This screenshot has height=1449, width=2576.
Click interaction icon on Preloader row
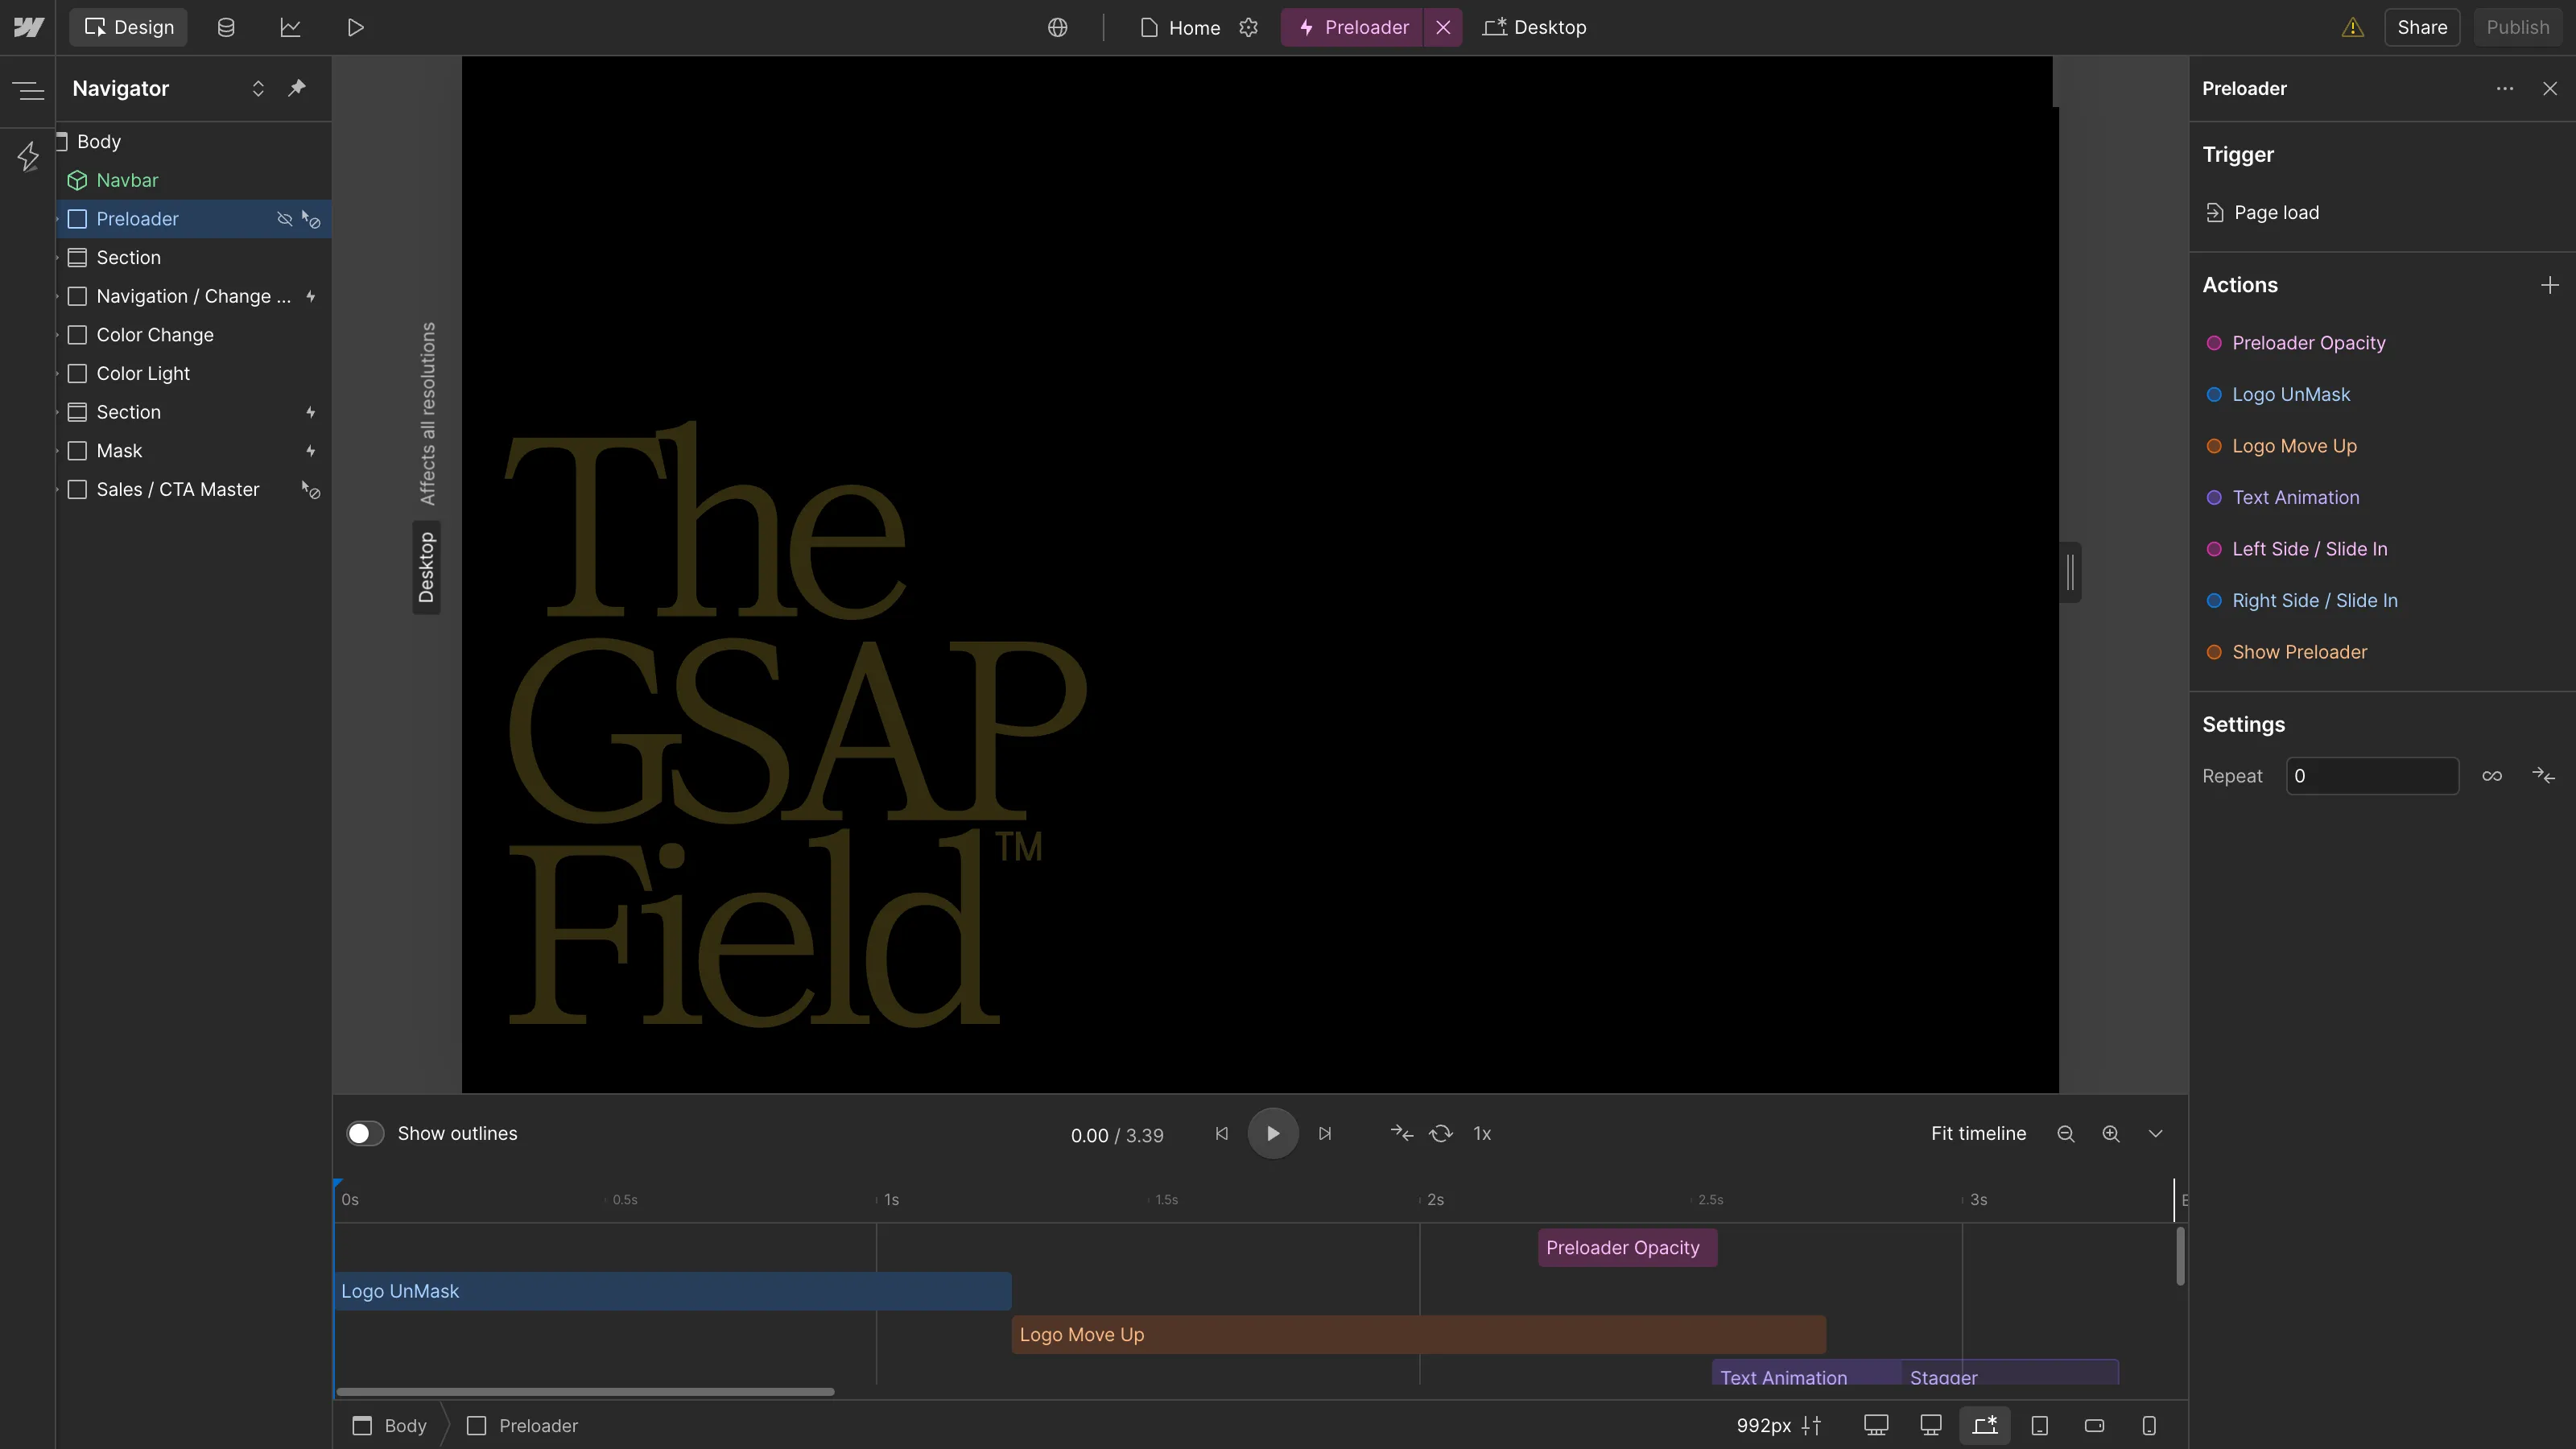coord(311,219)
